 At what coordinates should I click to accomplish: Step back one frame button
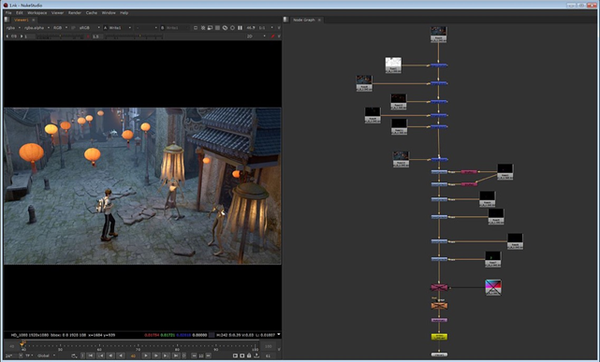click(x=111, y=355)
